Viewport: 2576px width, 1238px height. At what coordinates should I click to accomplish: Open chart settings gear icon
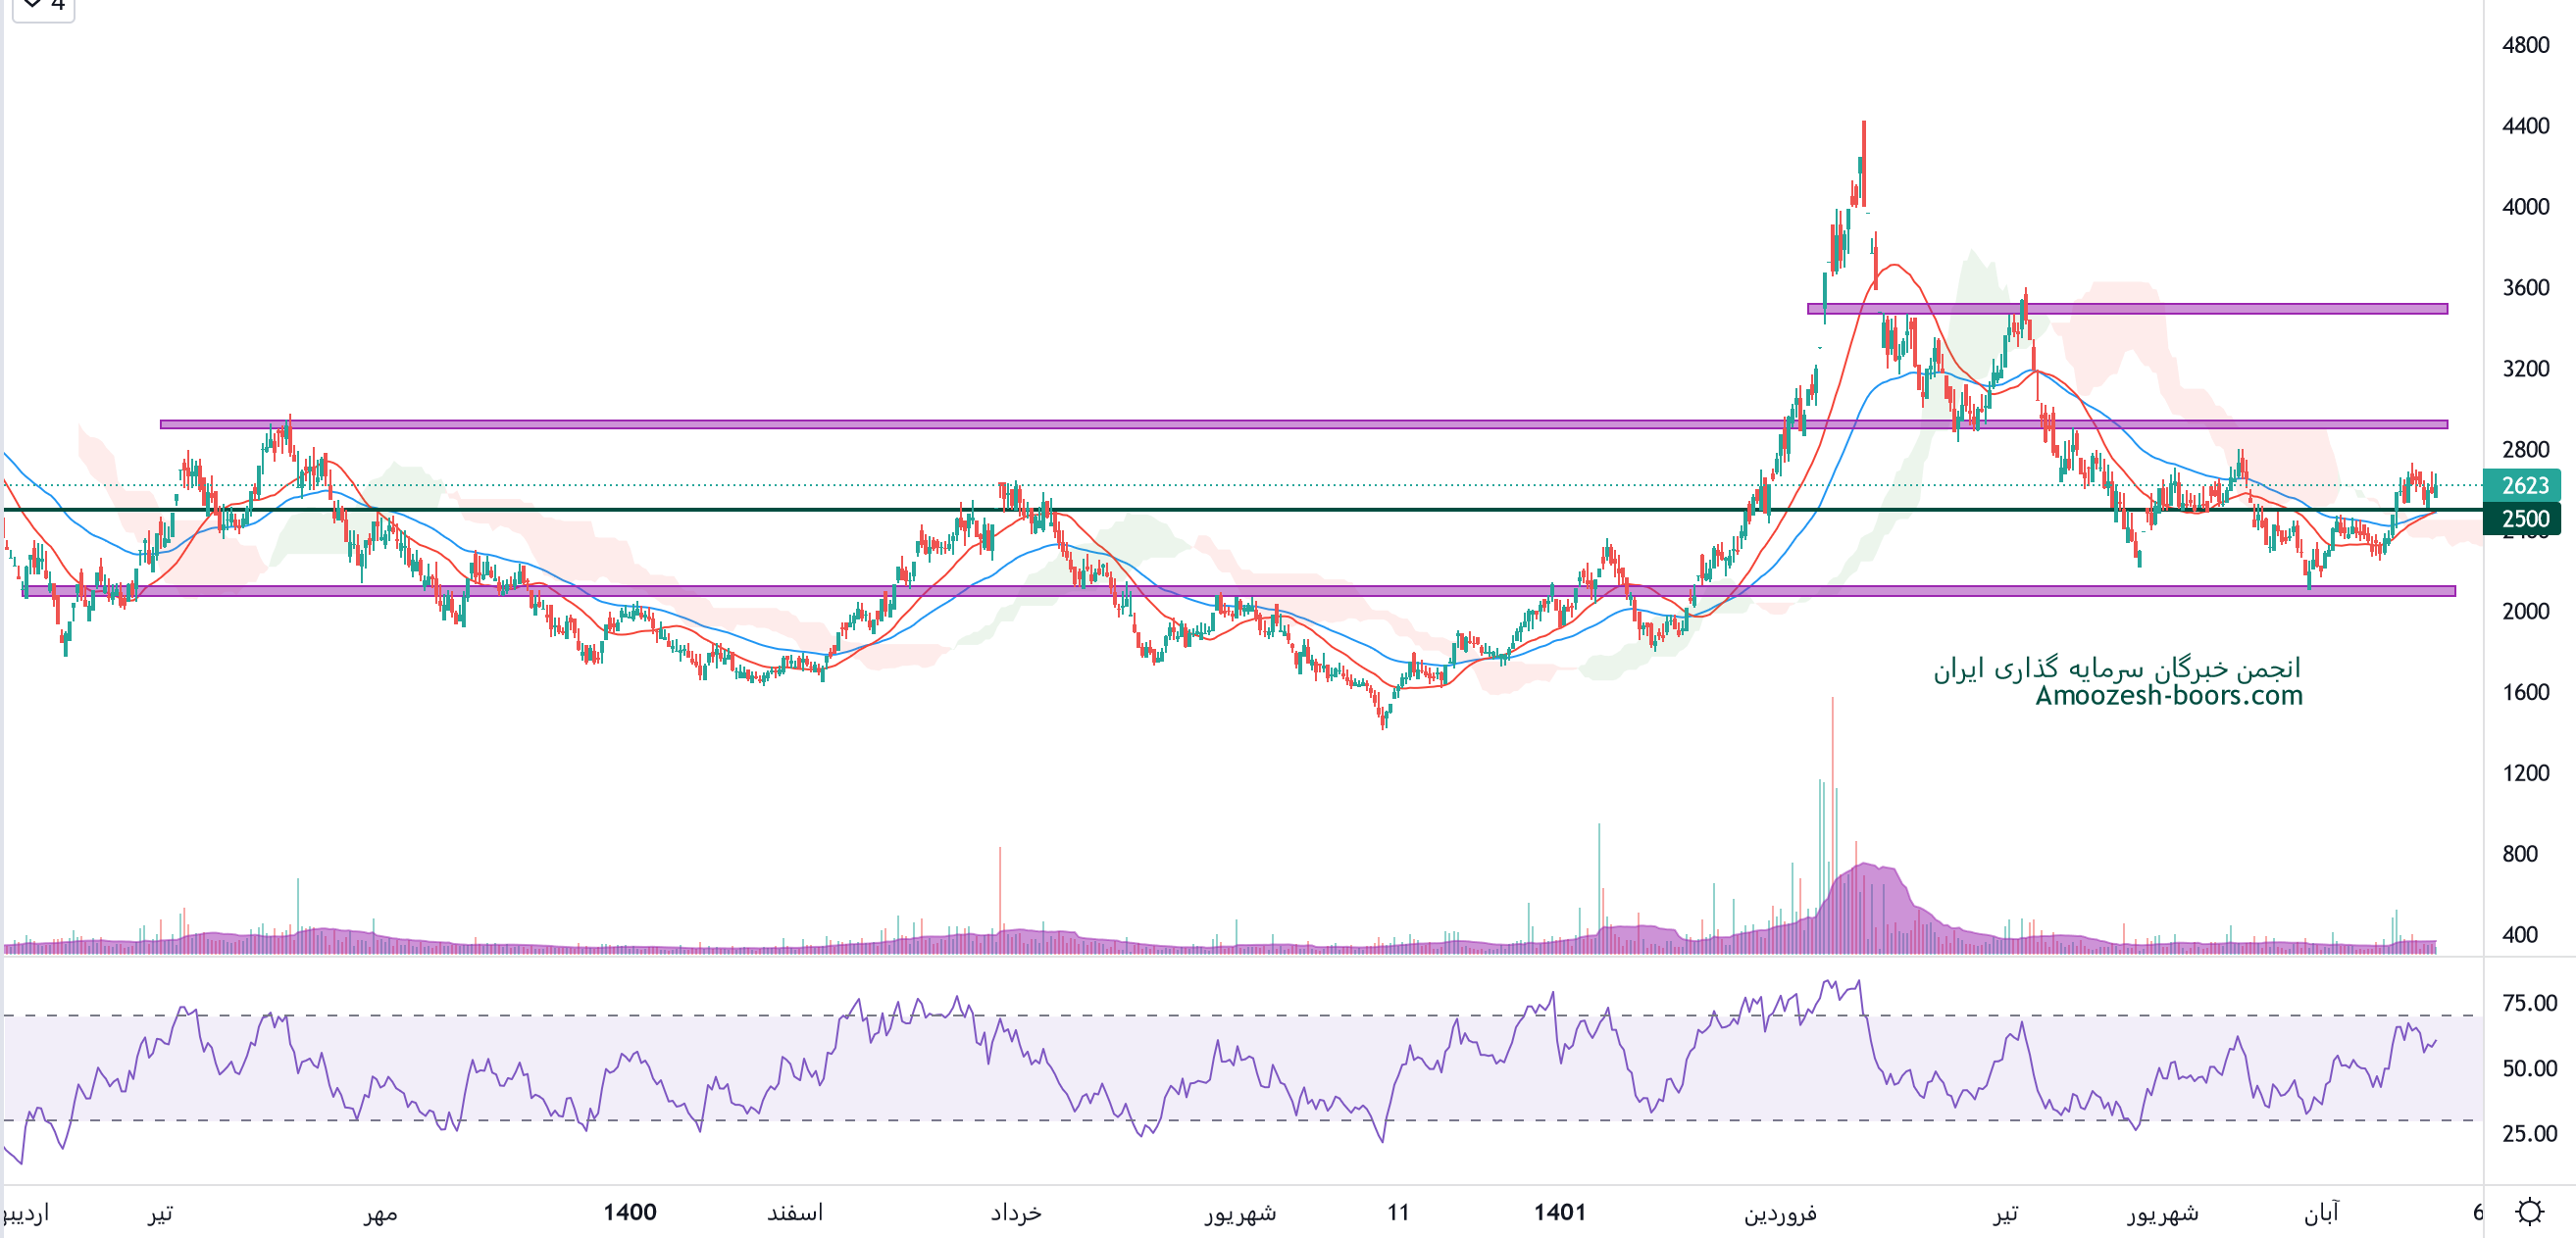click(x=2529, y=1211)
